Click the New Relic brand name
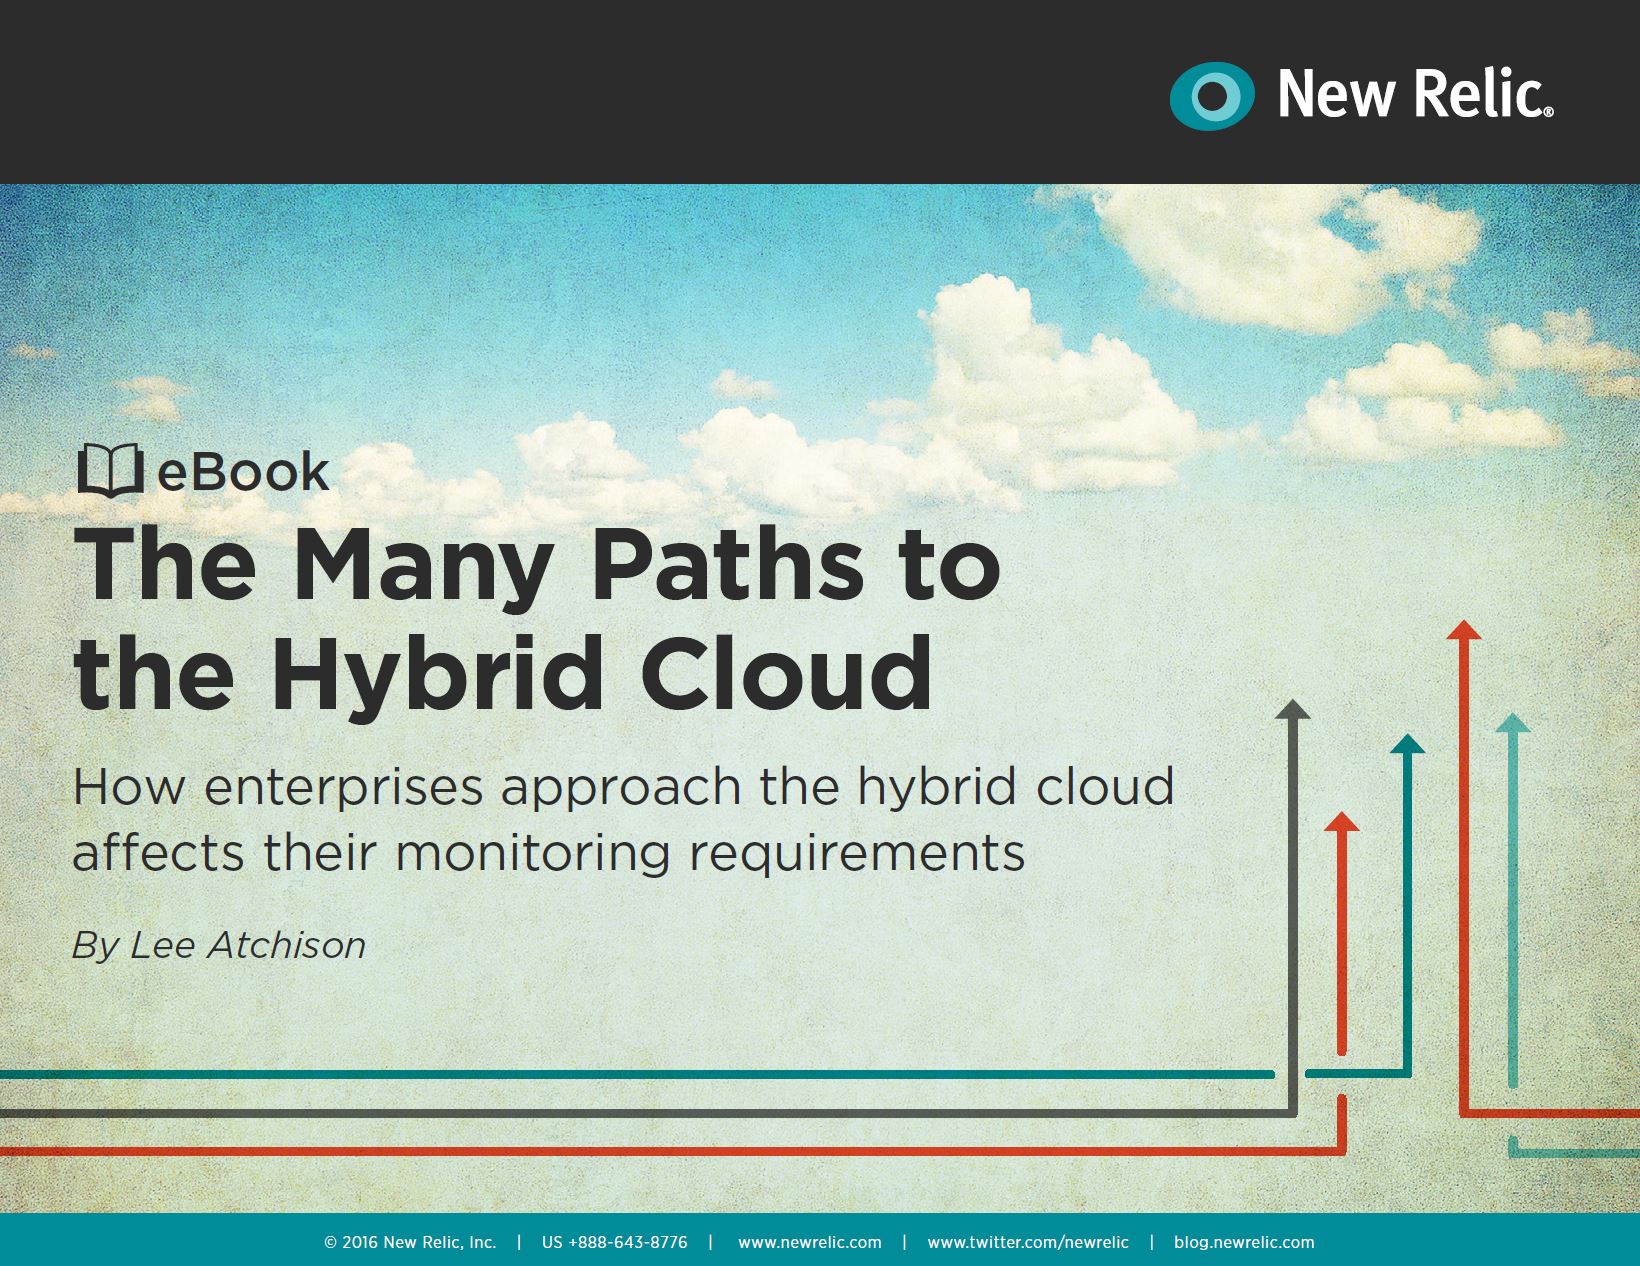The width and height of the screenshot is (1640, 1266). [1415, 94]
